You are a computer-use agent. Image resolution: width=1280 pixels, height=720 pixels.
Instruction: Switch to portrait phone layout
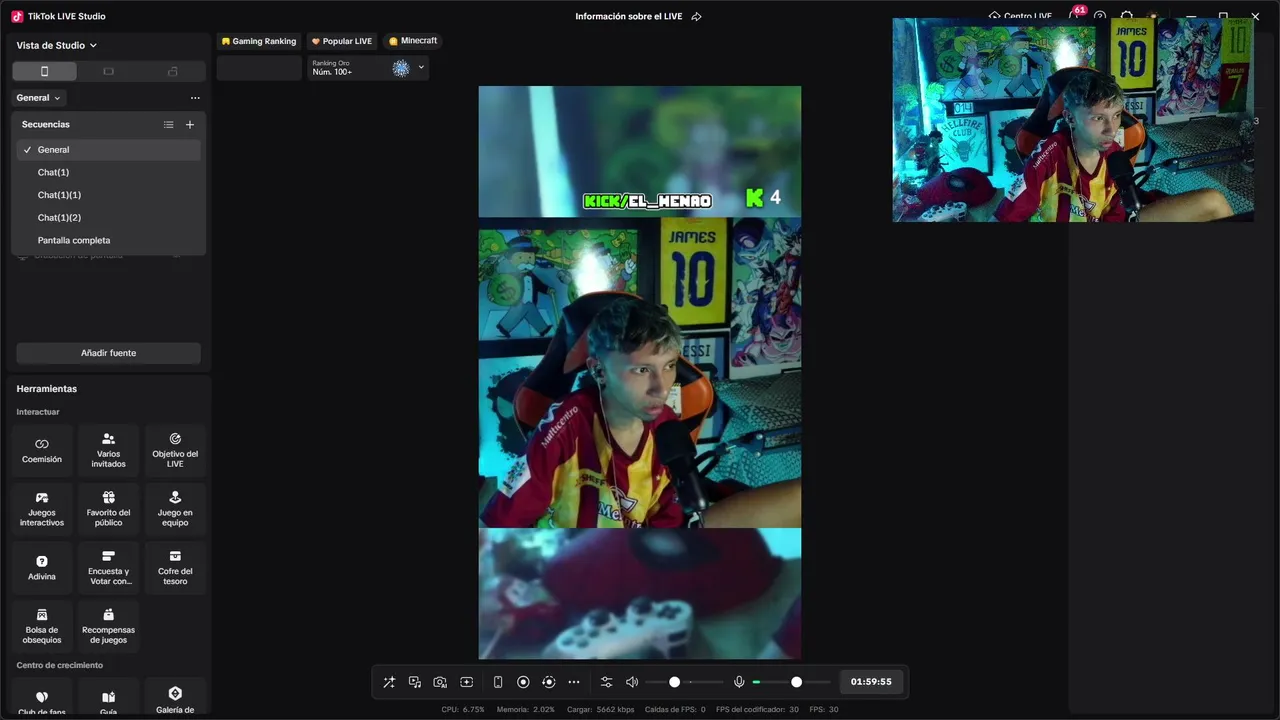44,71
